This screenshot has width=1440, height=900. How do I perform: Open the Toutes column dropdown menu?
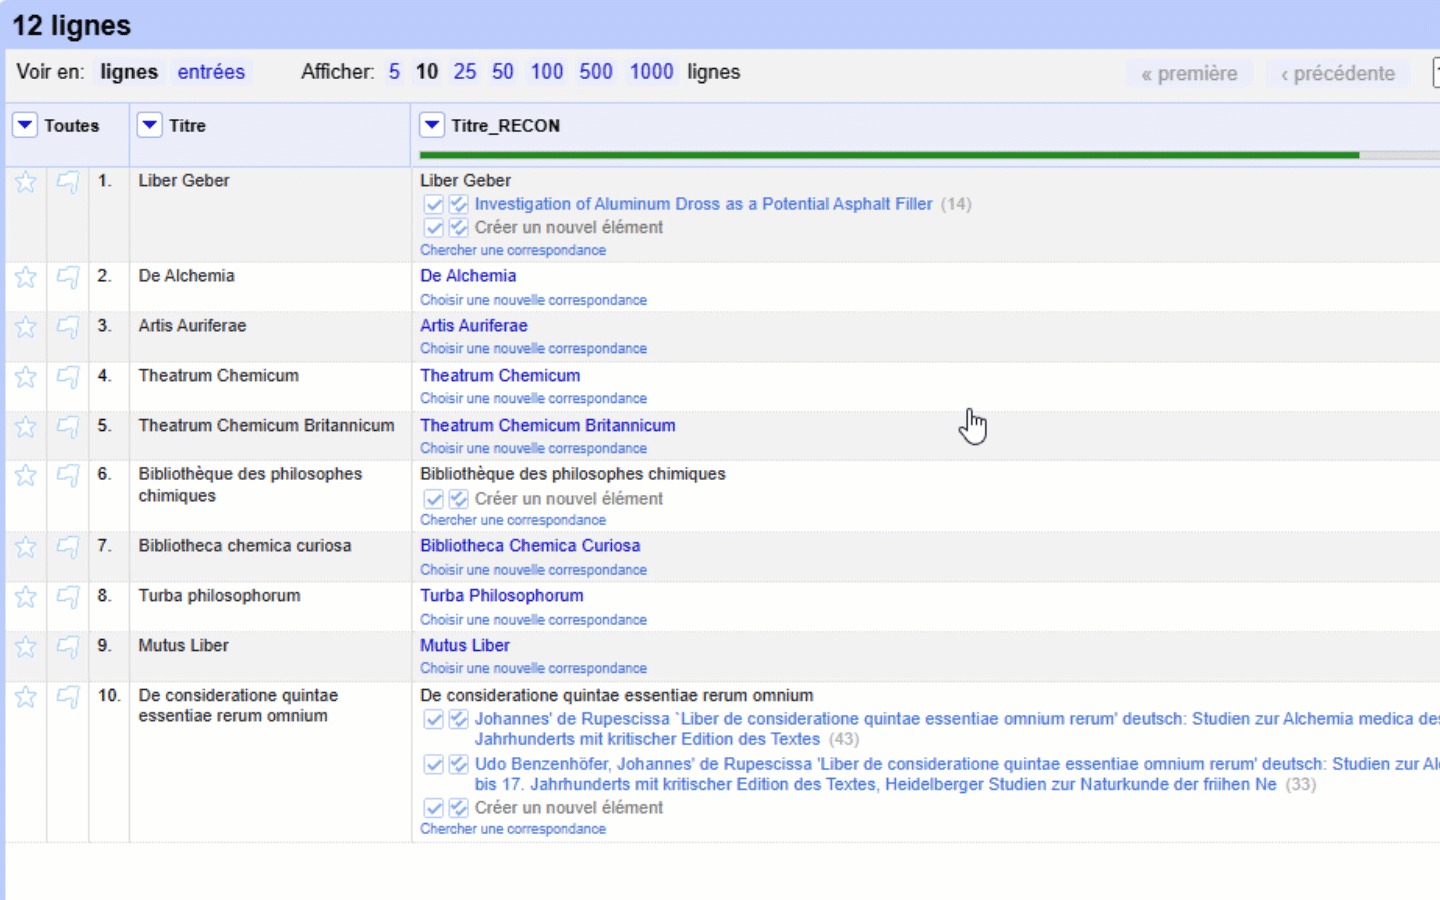(25, 126)
